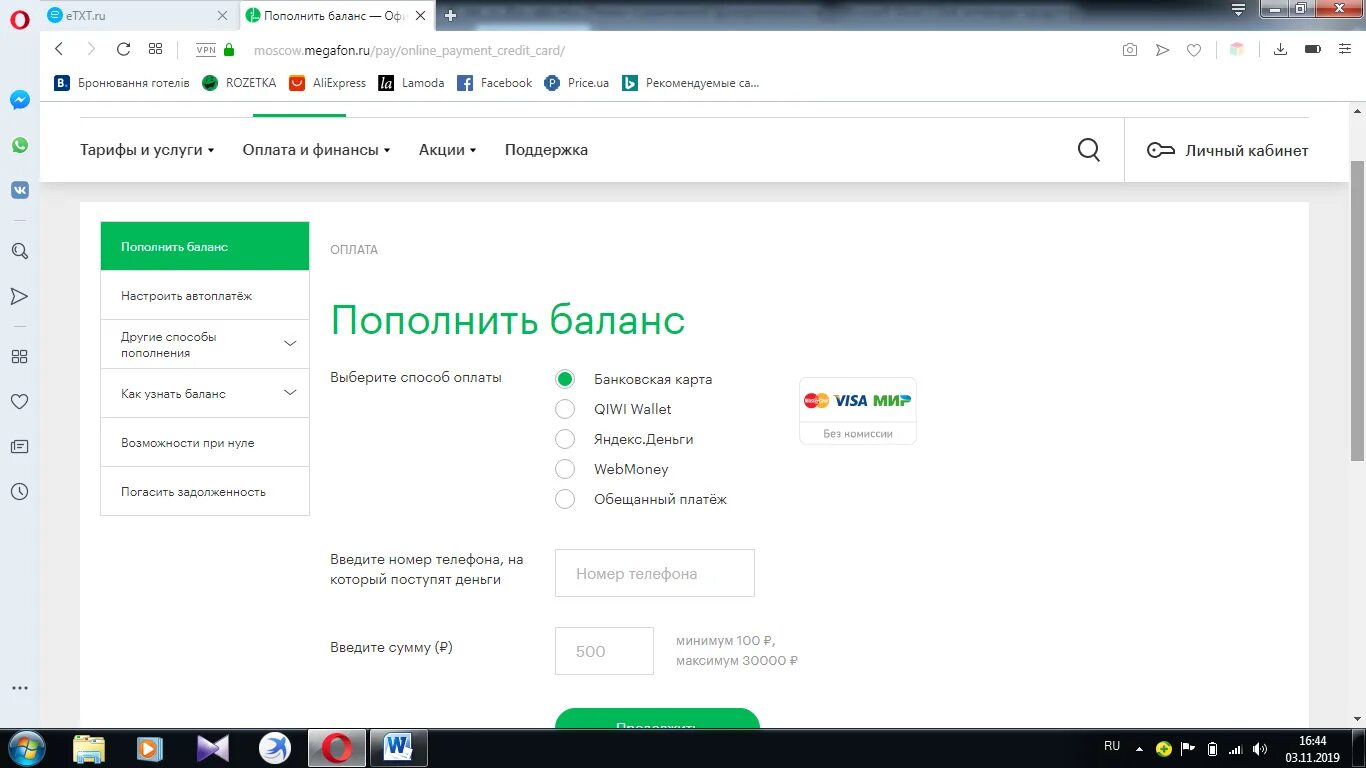Toggle the VPN badge in the address bar

(206, 50)
